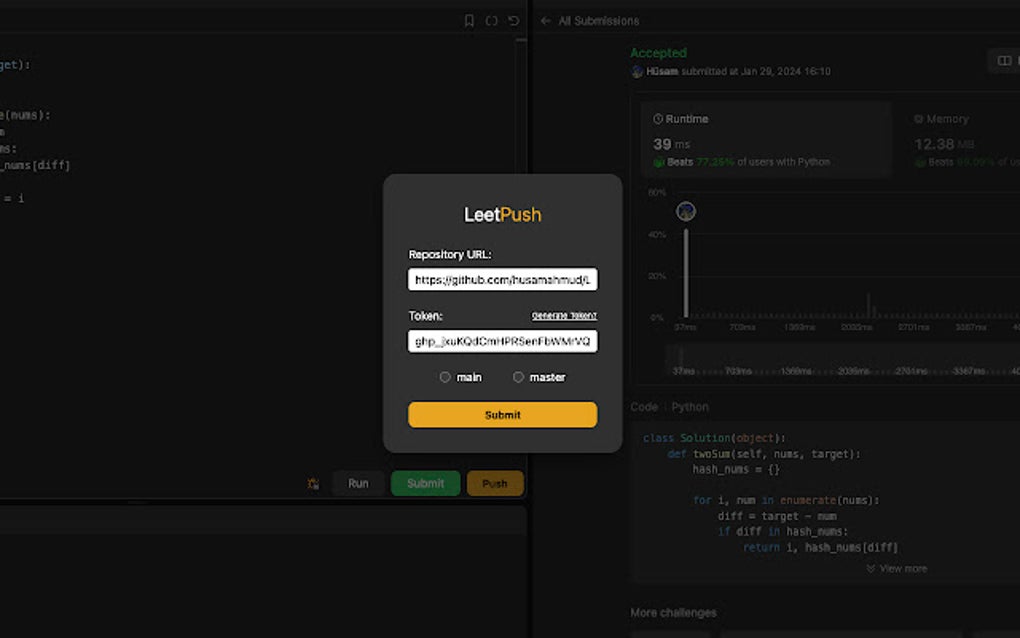Click the Memory panel icon
Viewport: 1020px width, 638px height.
point(919,118)
